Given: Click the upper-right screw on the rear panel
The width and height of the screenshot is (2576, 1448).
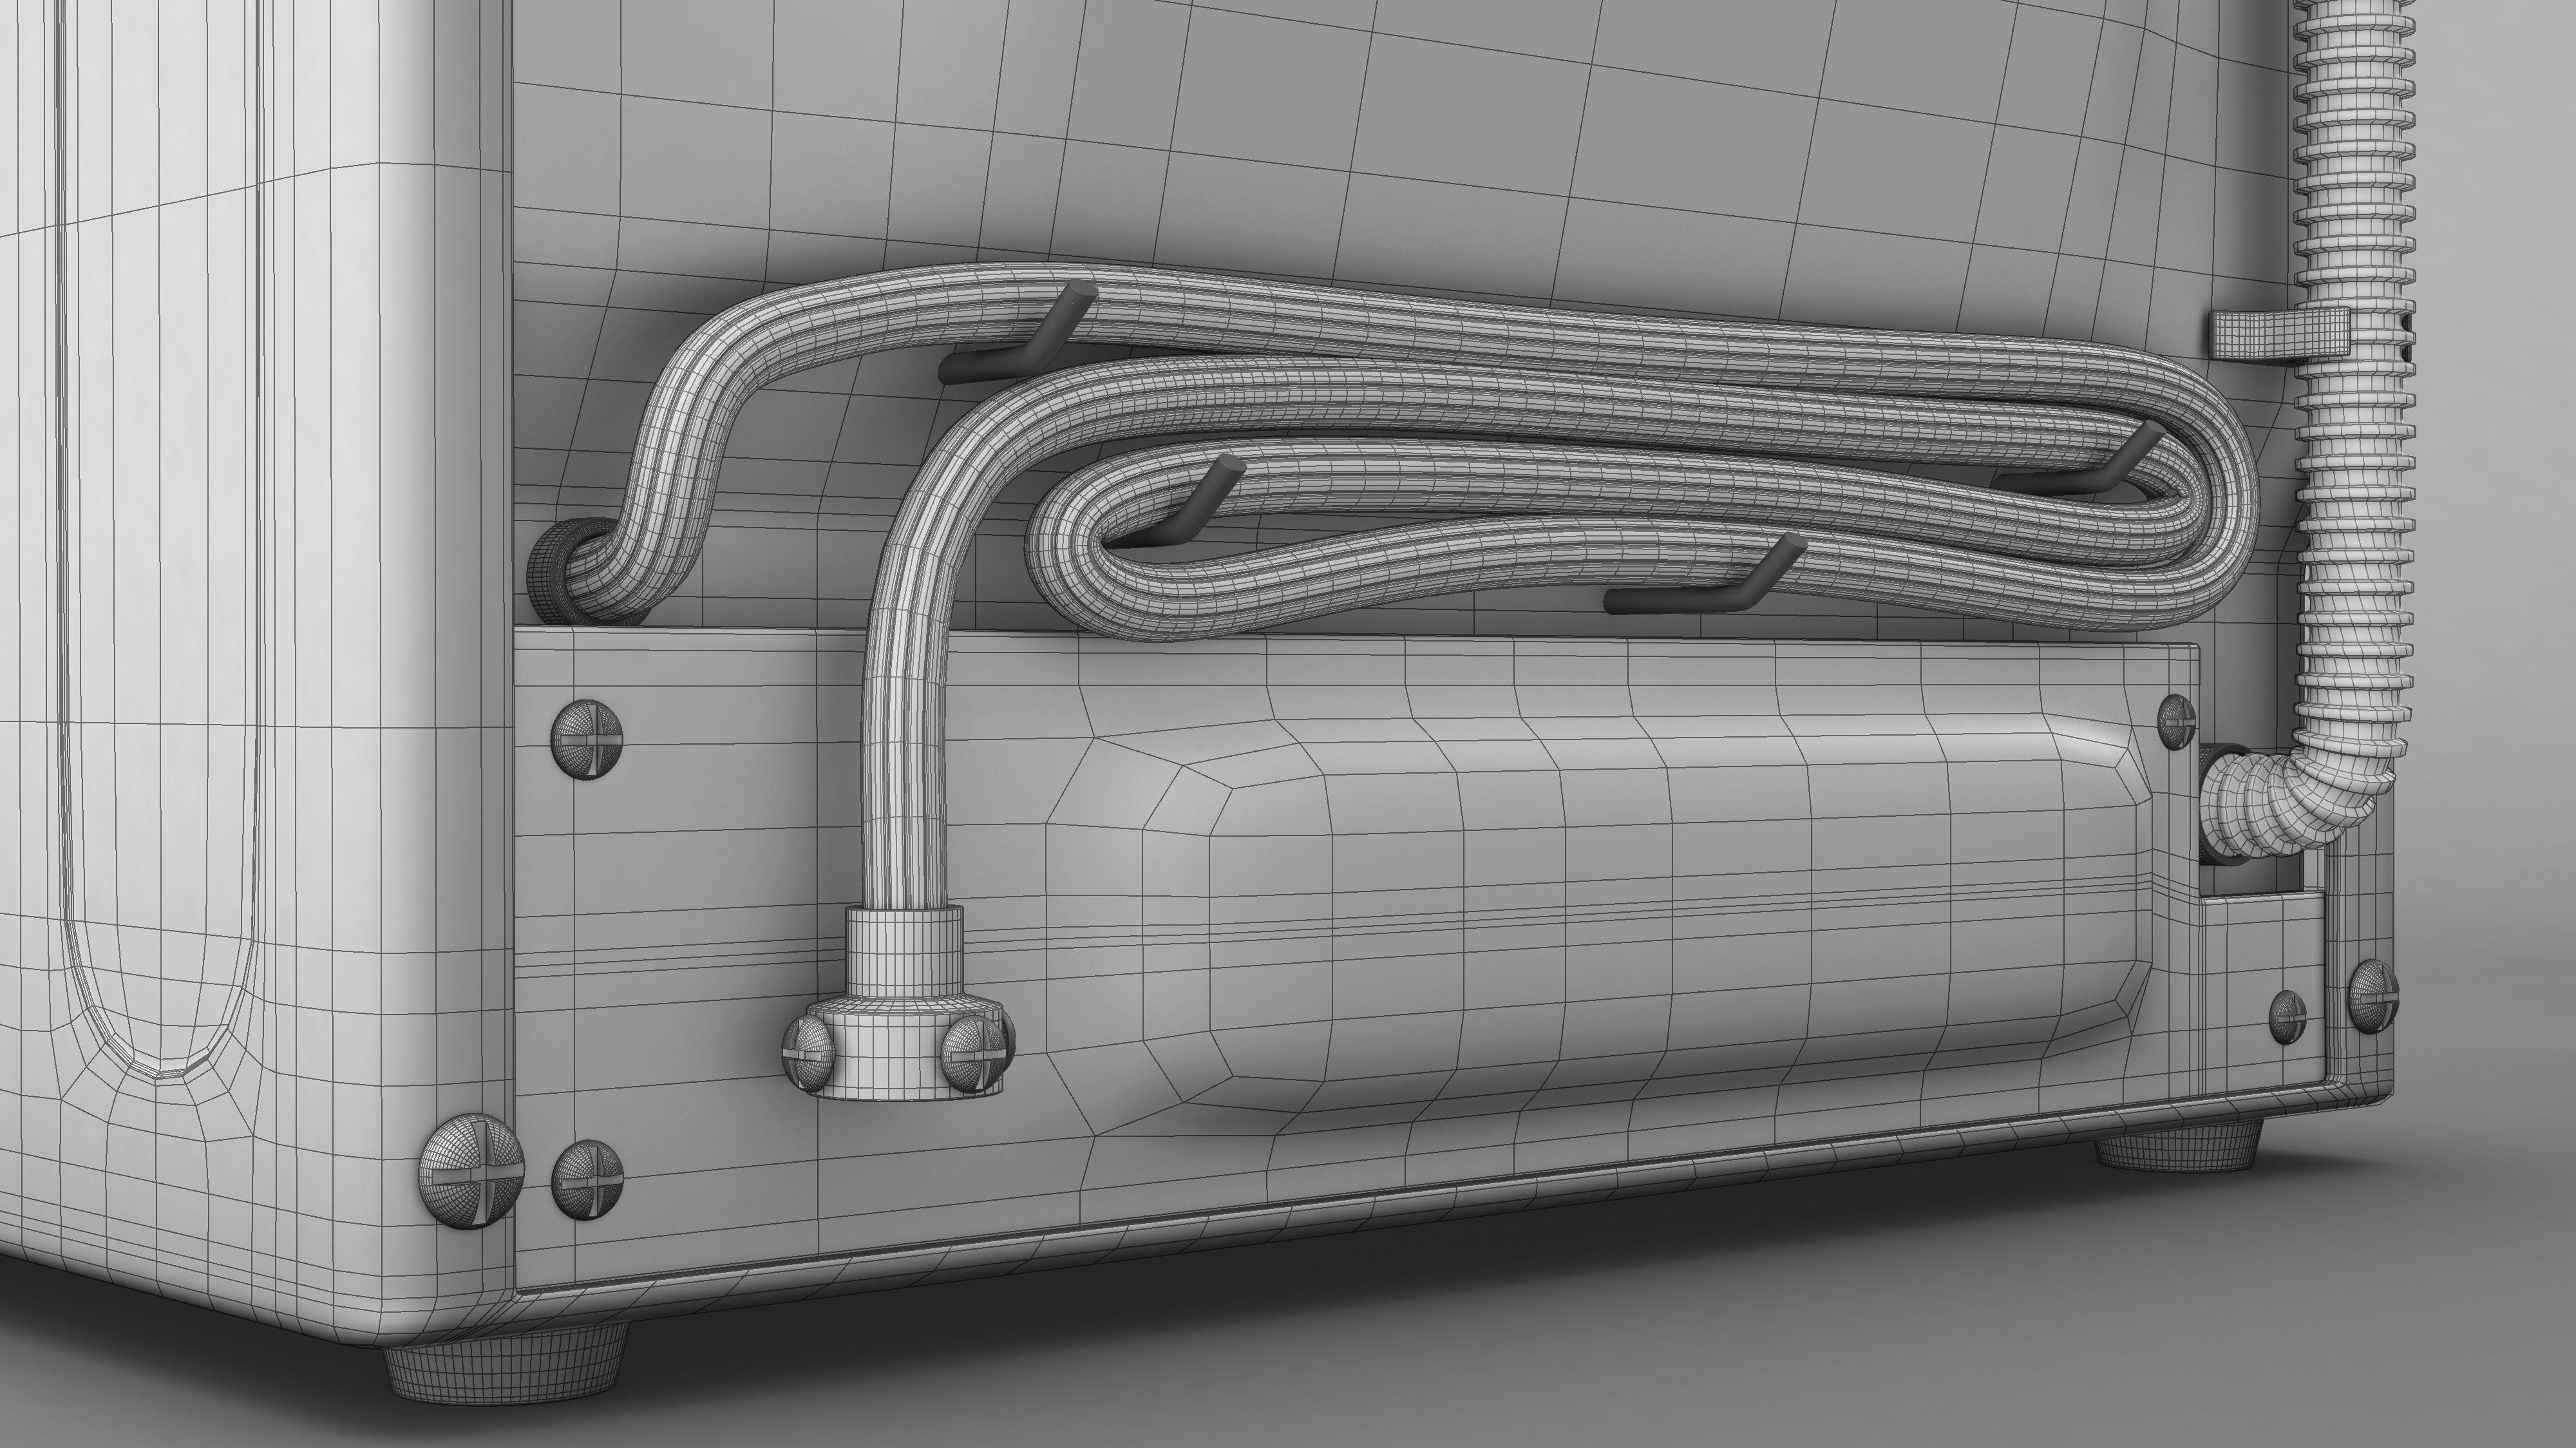Looking at the screenshot, I should click(x=2176, y=722).
